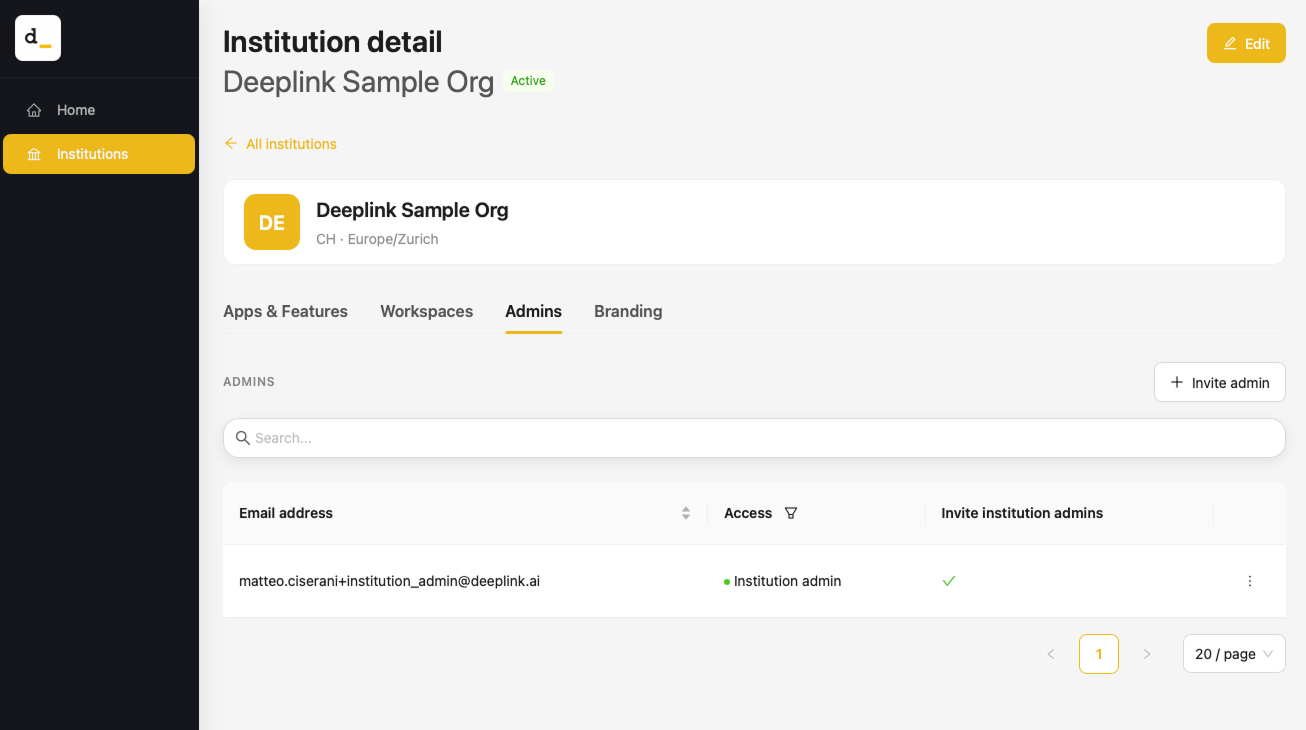Click the Invite admin button
The width and height of the screenshot is (1306, 730).
[x=1219, y=382]
